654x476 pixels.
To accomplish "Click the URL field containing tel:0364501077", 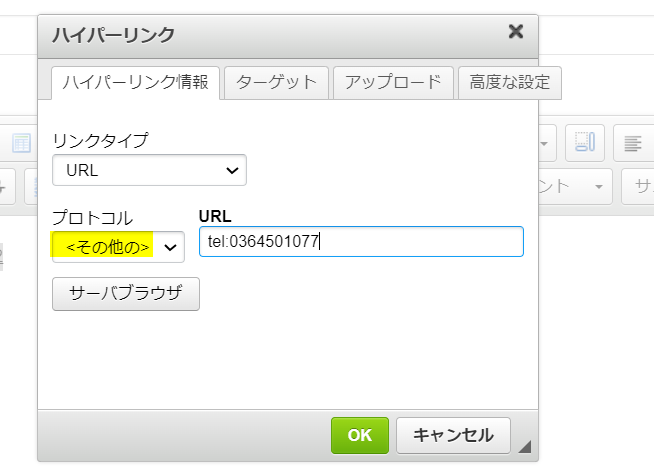I will 361,241.
